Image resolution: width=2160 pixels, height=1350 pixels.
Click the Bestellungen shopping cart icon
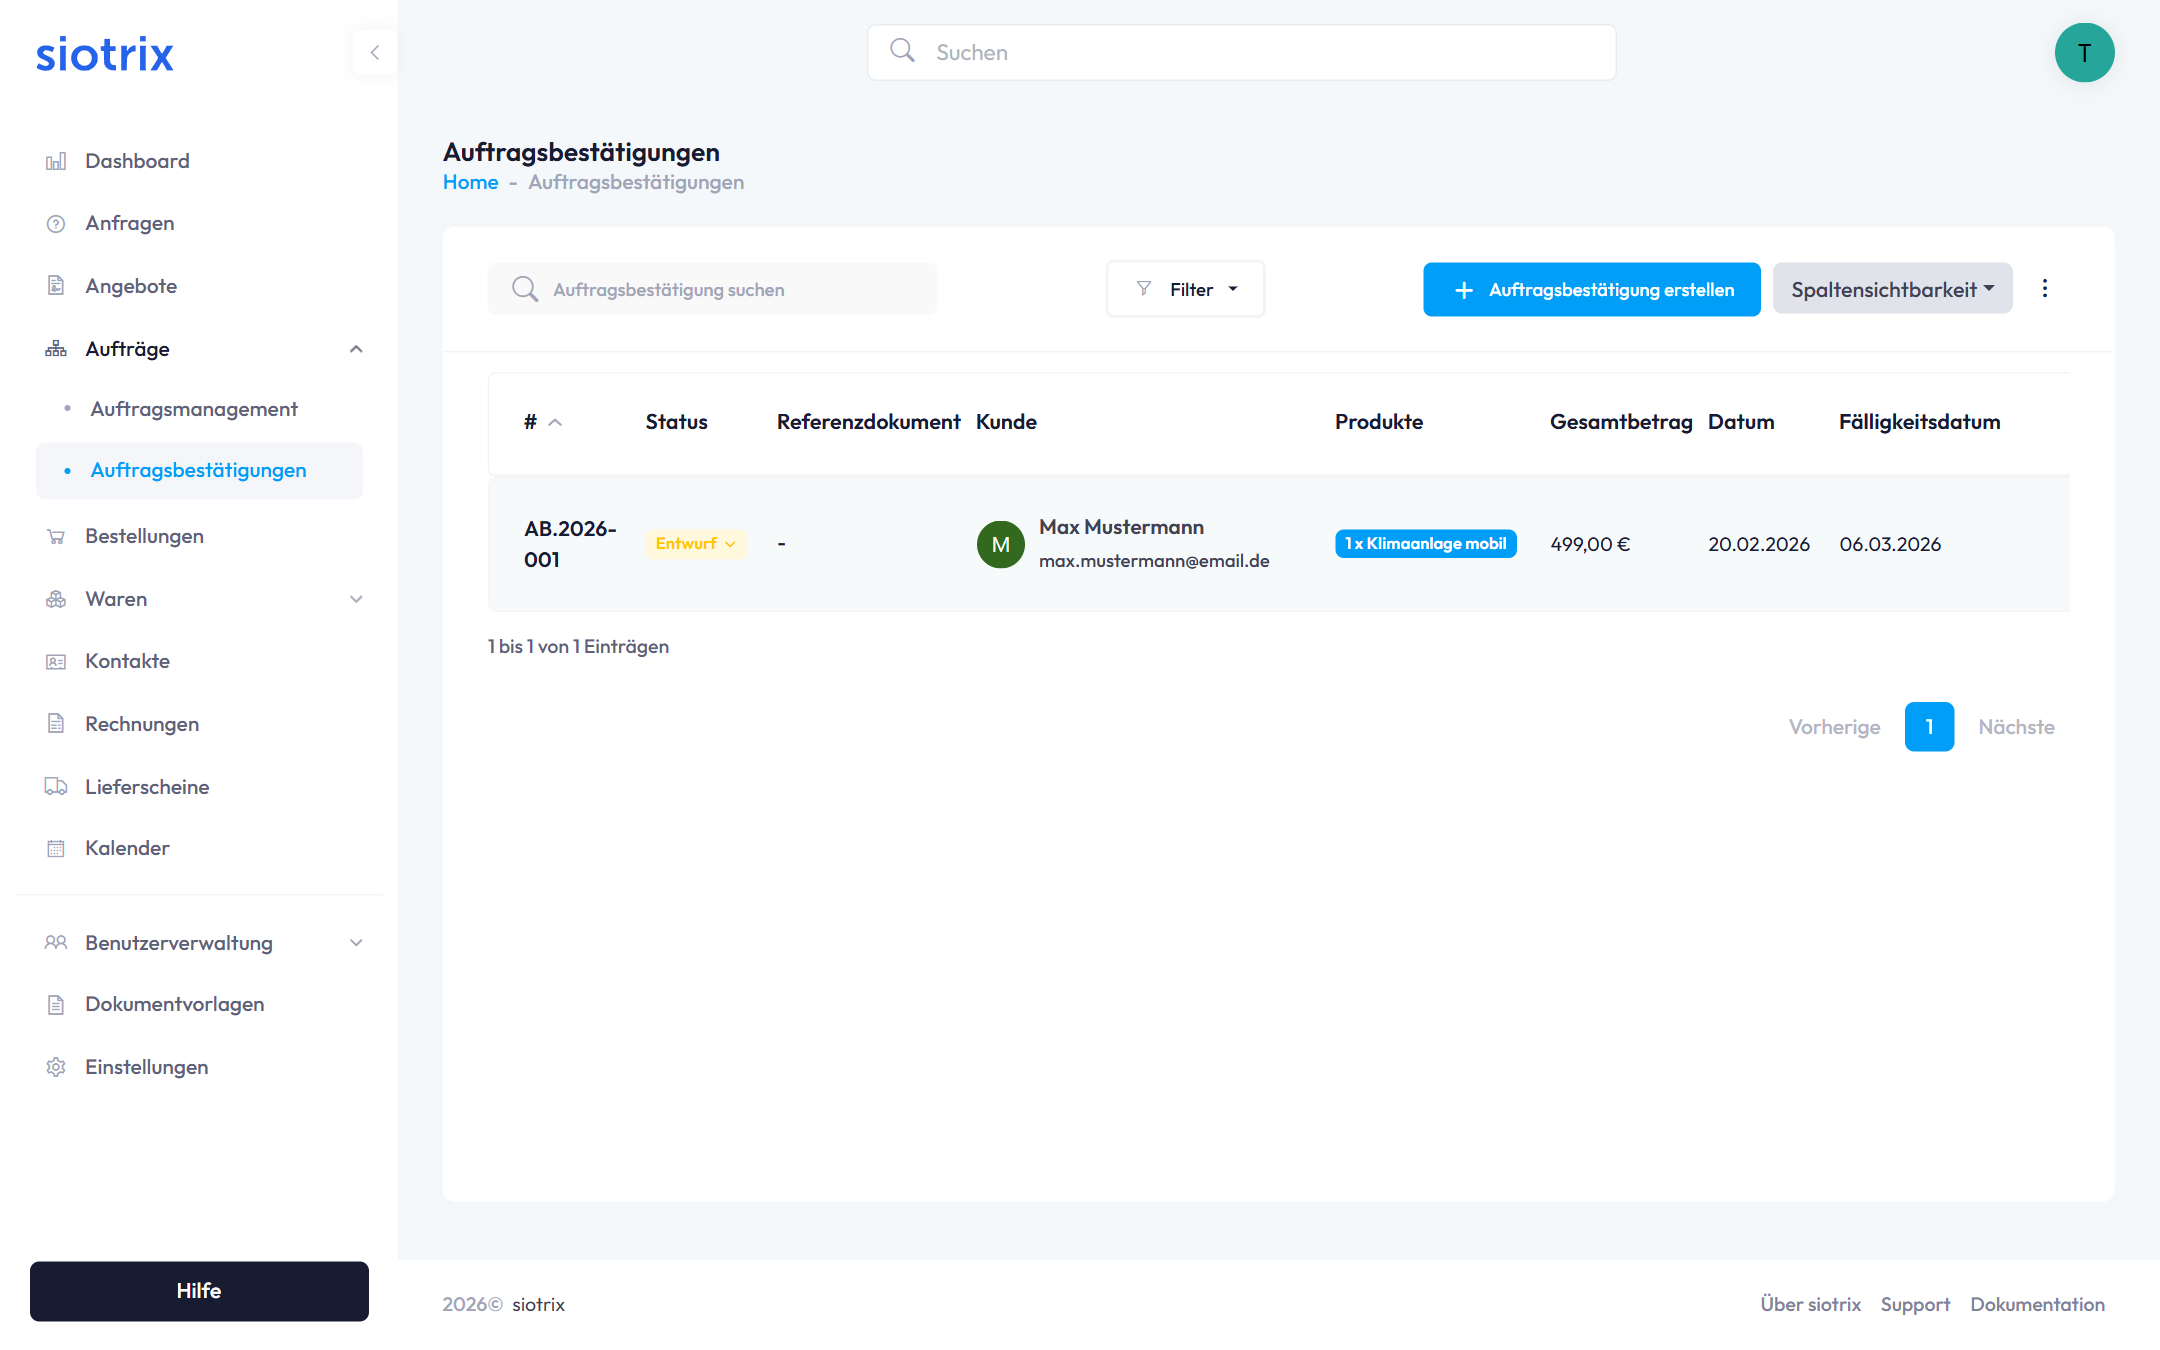(56, 537)
